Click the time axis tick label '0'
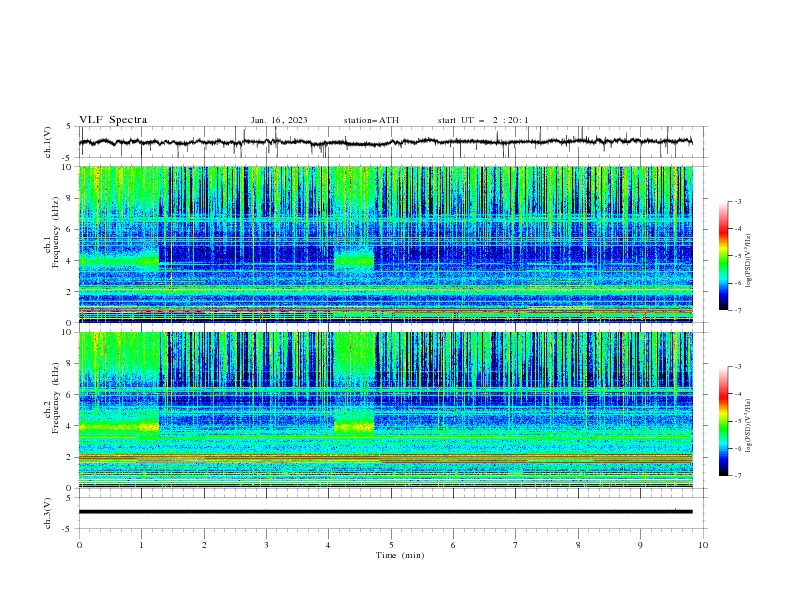This screenshot has height=612, width=792. (79, 545)
